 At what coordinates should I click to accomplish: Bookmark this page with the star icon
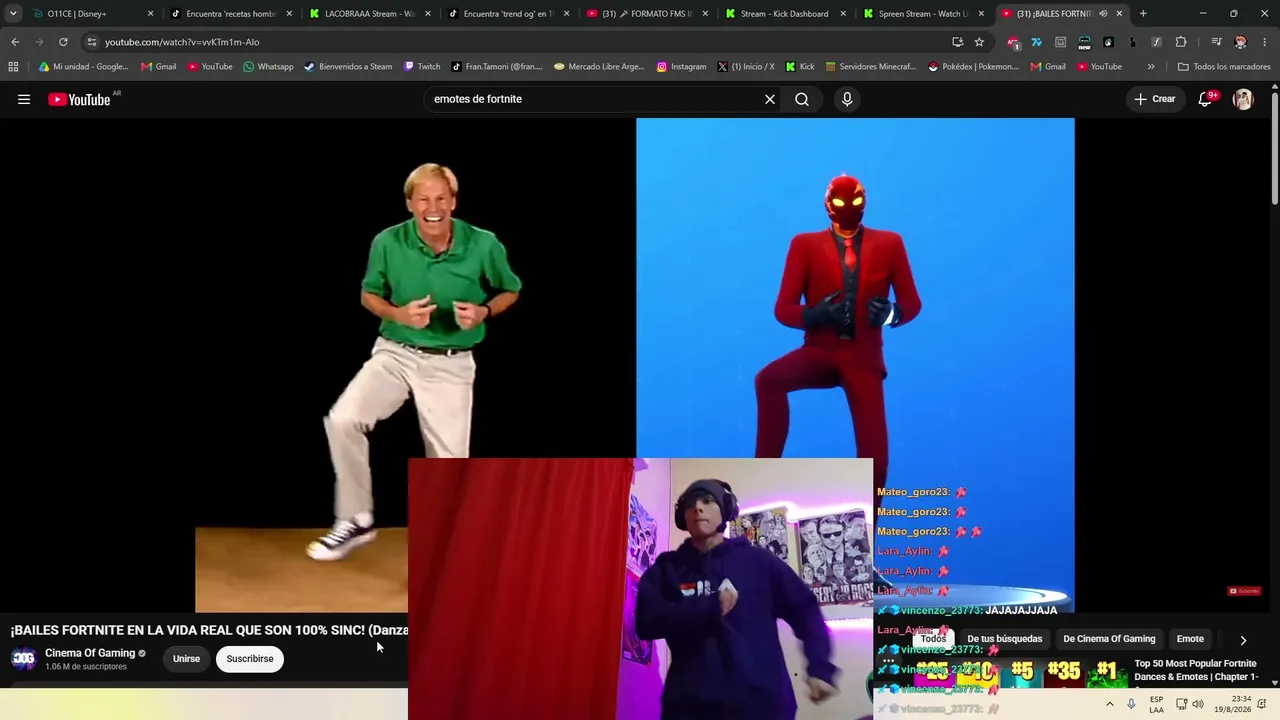979,42
